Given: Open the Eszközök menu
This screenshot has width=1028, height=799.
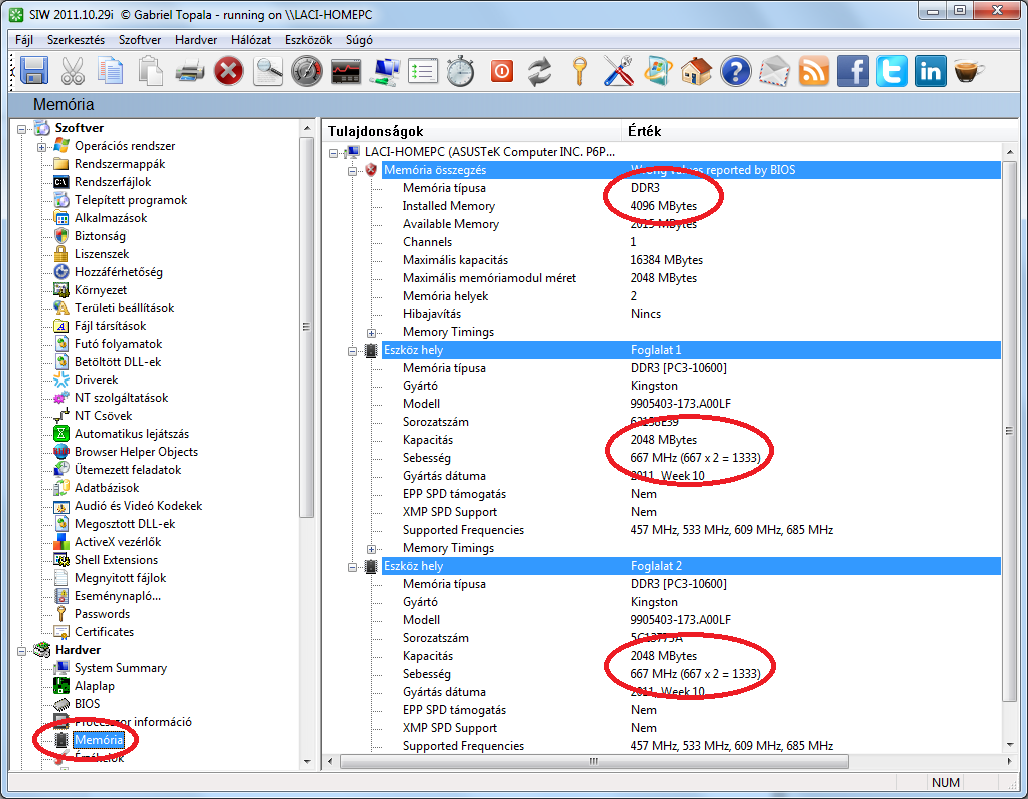Looking at the screenshot, I should point(308,40).
